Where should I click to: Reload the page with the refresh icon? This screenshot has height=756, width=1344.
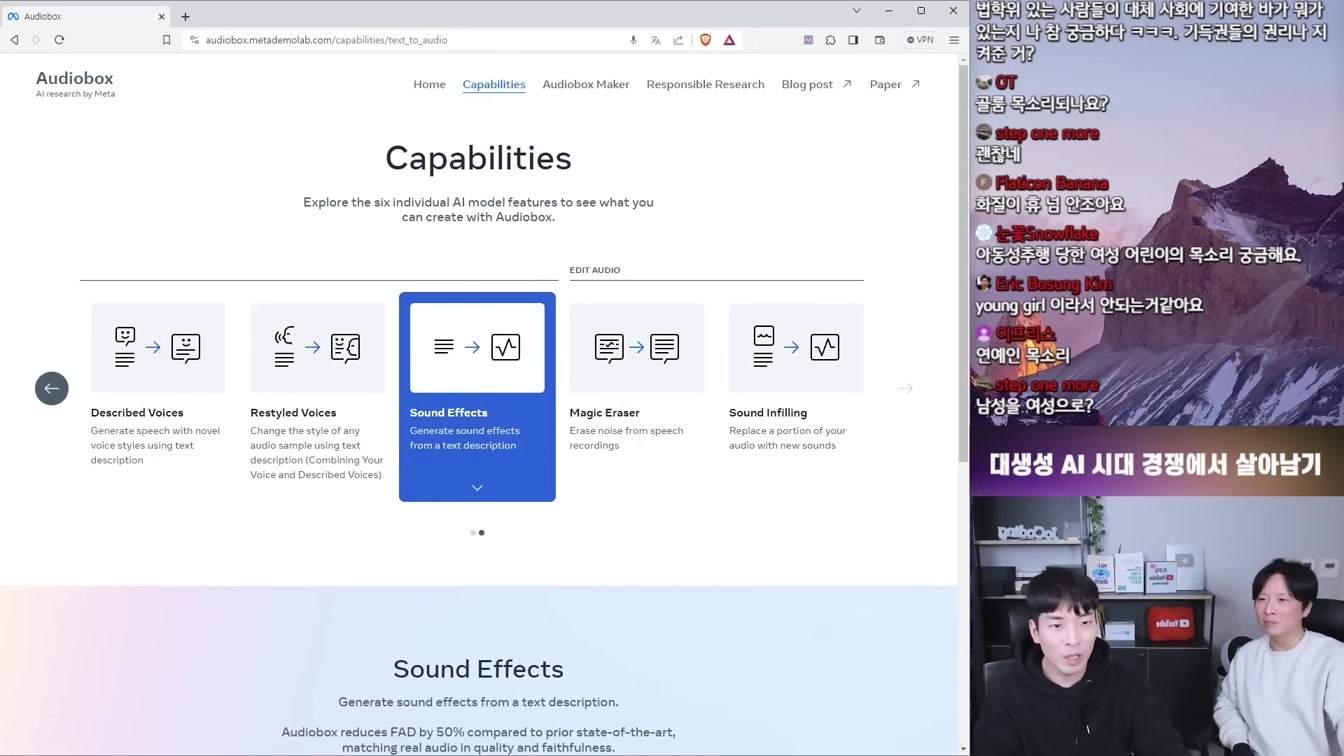(x=59, y=40)
